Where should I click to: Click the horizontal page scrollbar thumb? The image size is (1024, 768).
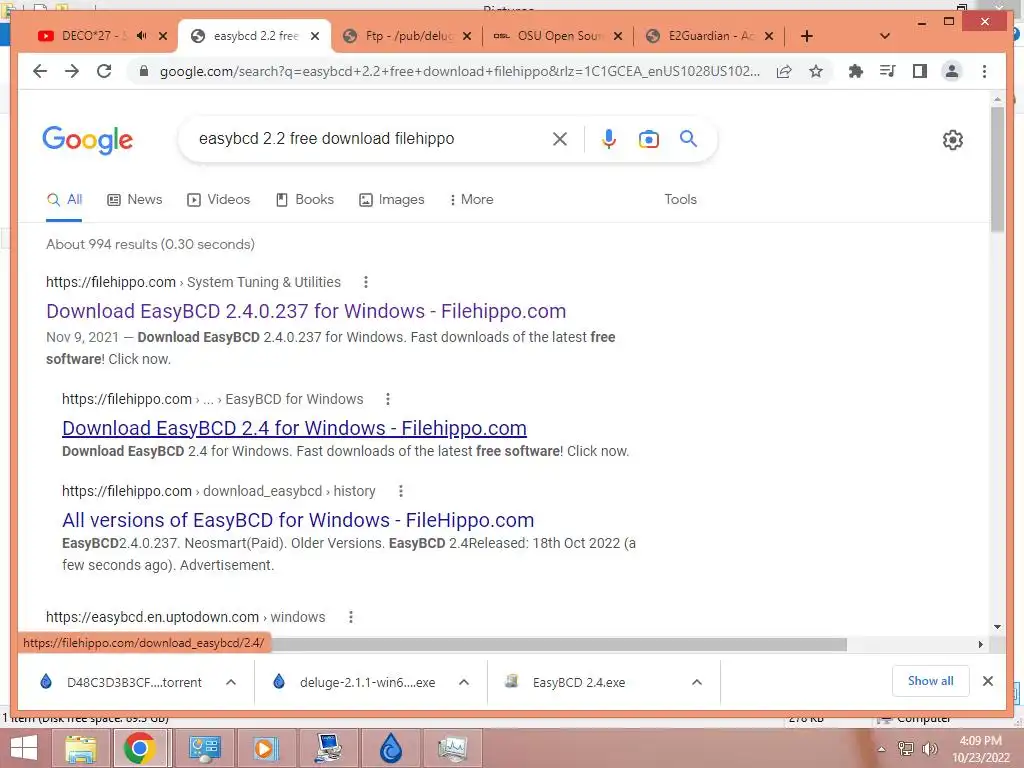558,645
